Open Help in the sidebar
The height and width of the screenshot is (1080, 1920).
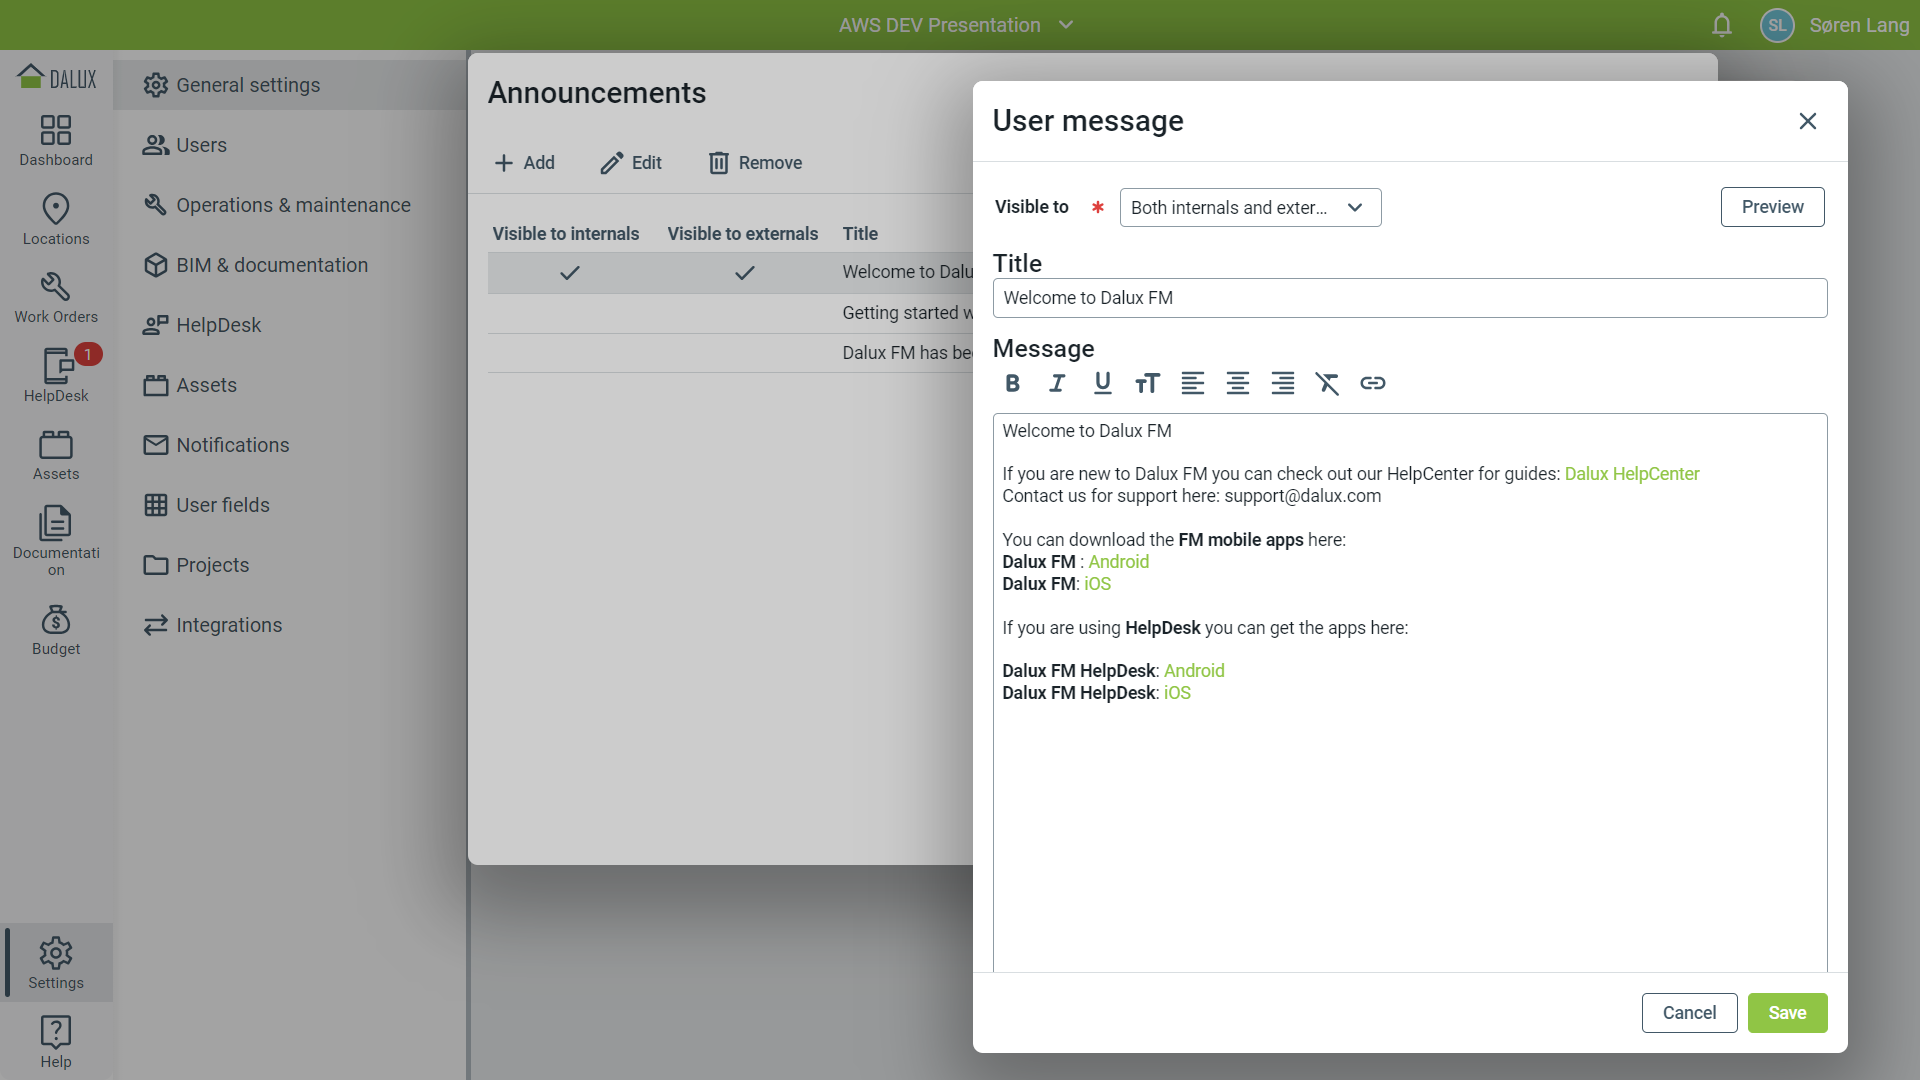click(x=56, y=1042)
